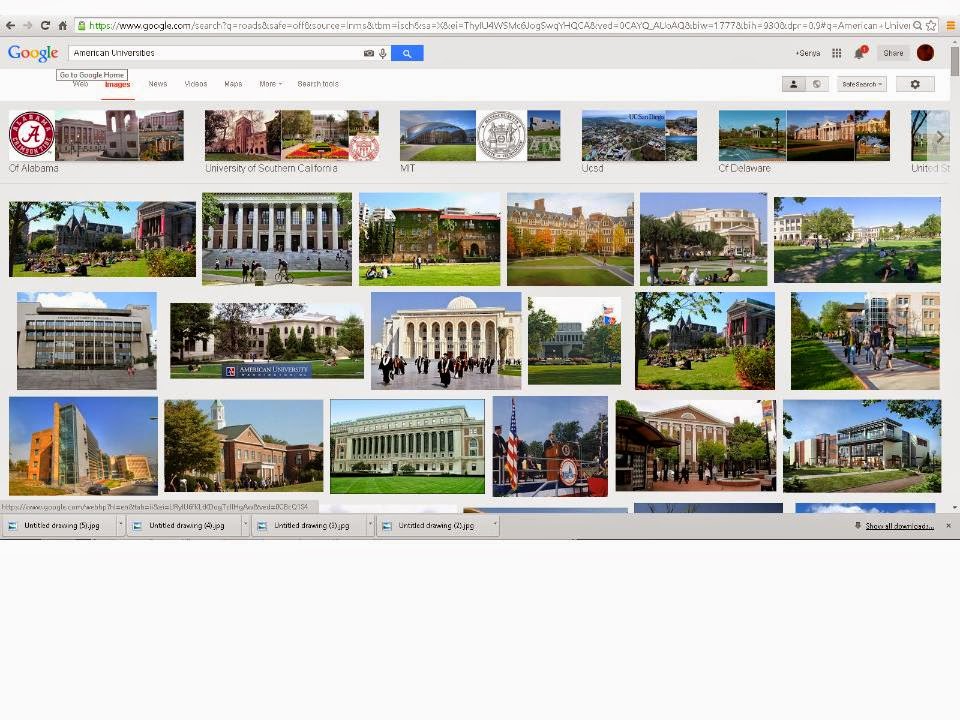This screenshot has height=720, width=960.
Task: Switch to the News tab
Action: click(x=158, y=84)
